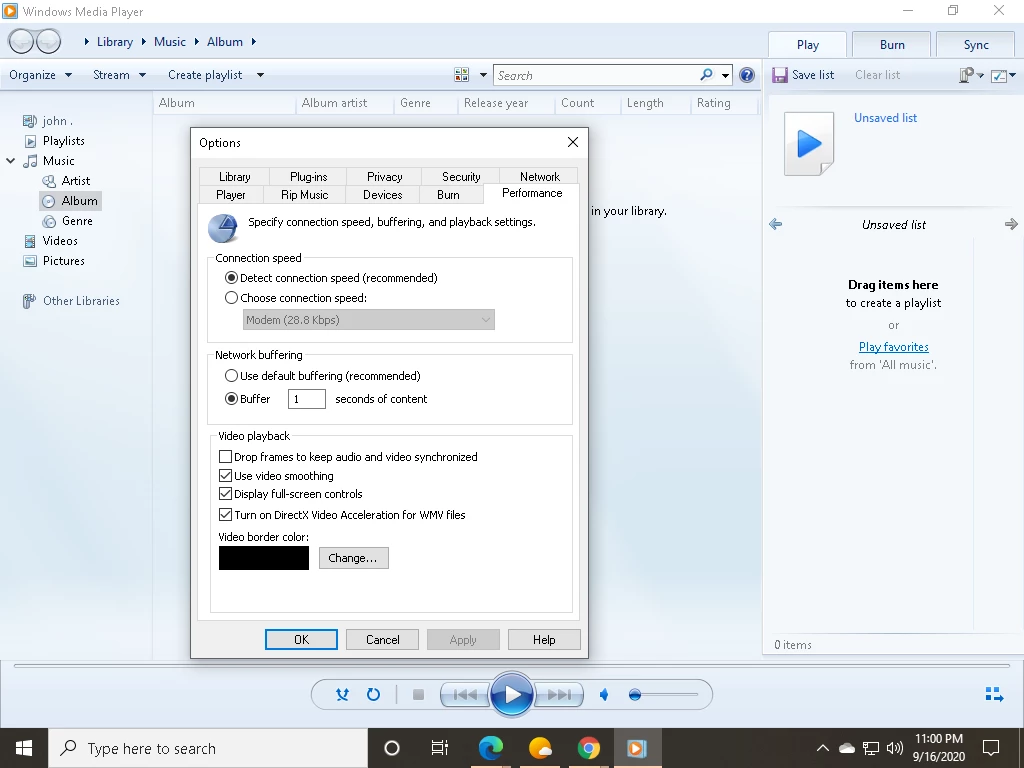Open the Organize dropdown menu
The height and width of the screenshot is (768, 1024).
(40, 75)
